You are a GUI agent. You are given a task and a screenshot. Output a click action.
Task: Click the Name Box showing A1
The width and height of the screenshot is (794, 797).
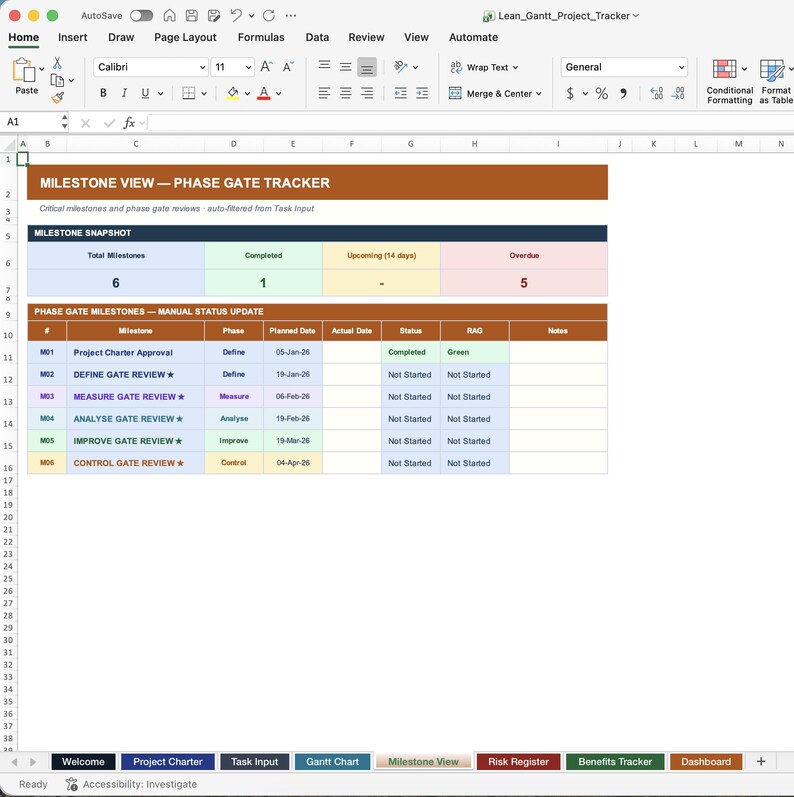30,122
